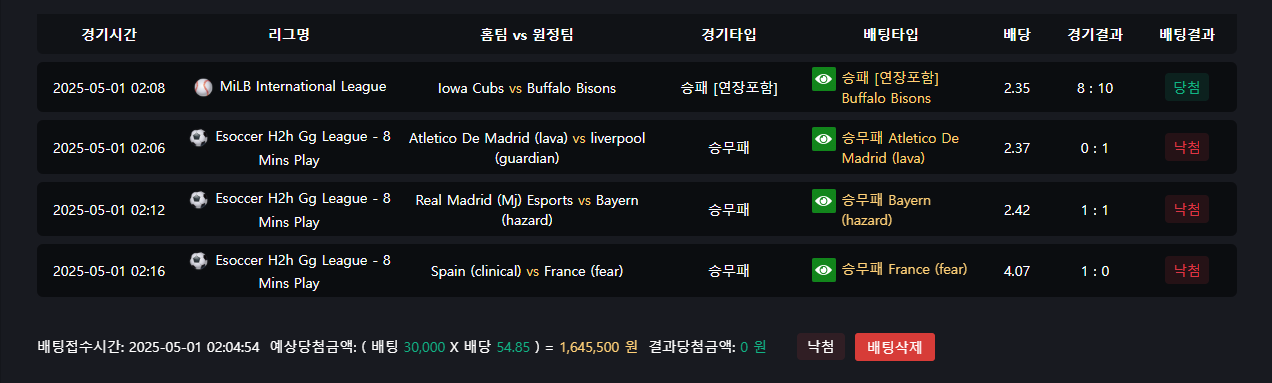
Task: Click the 배팅타입 column header
Action: pyautogui.click(x=890, y=34)
